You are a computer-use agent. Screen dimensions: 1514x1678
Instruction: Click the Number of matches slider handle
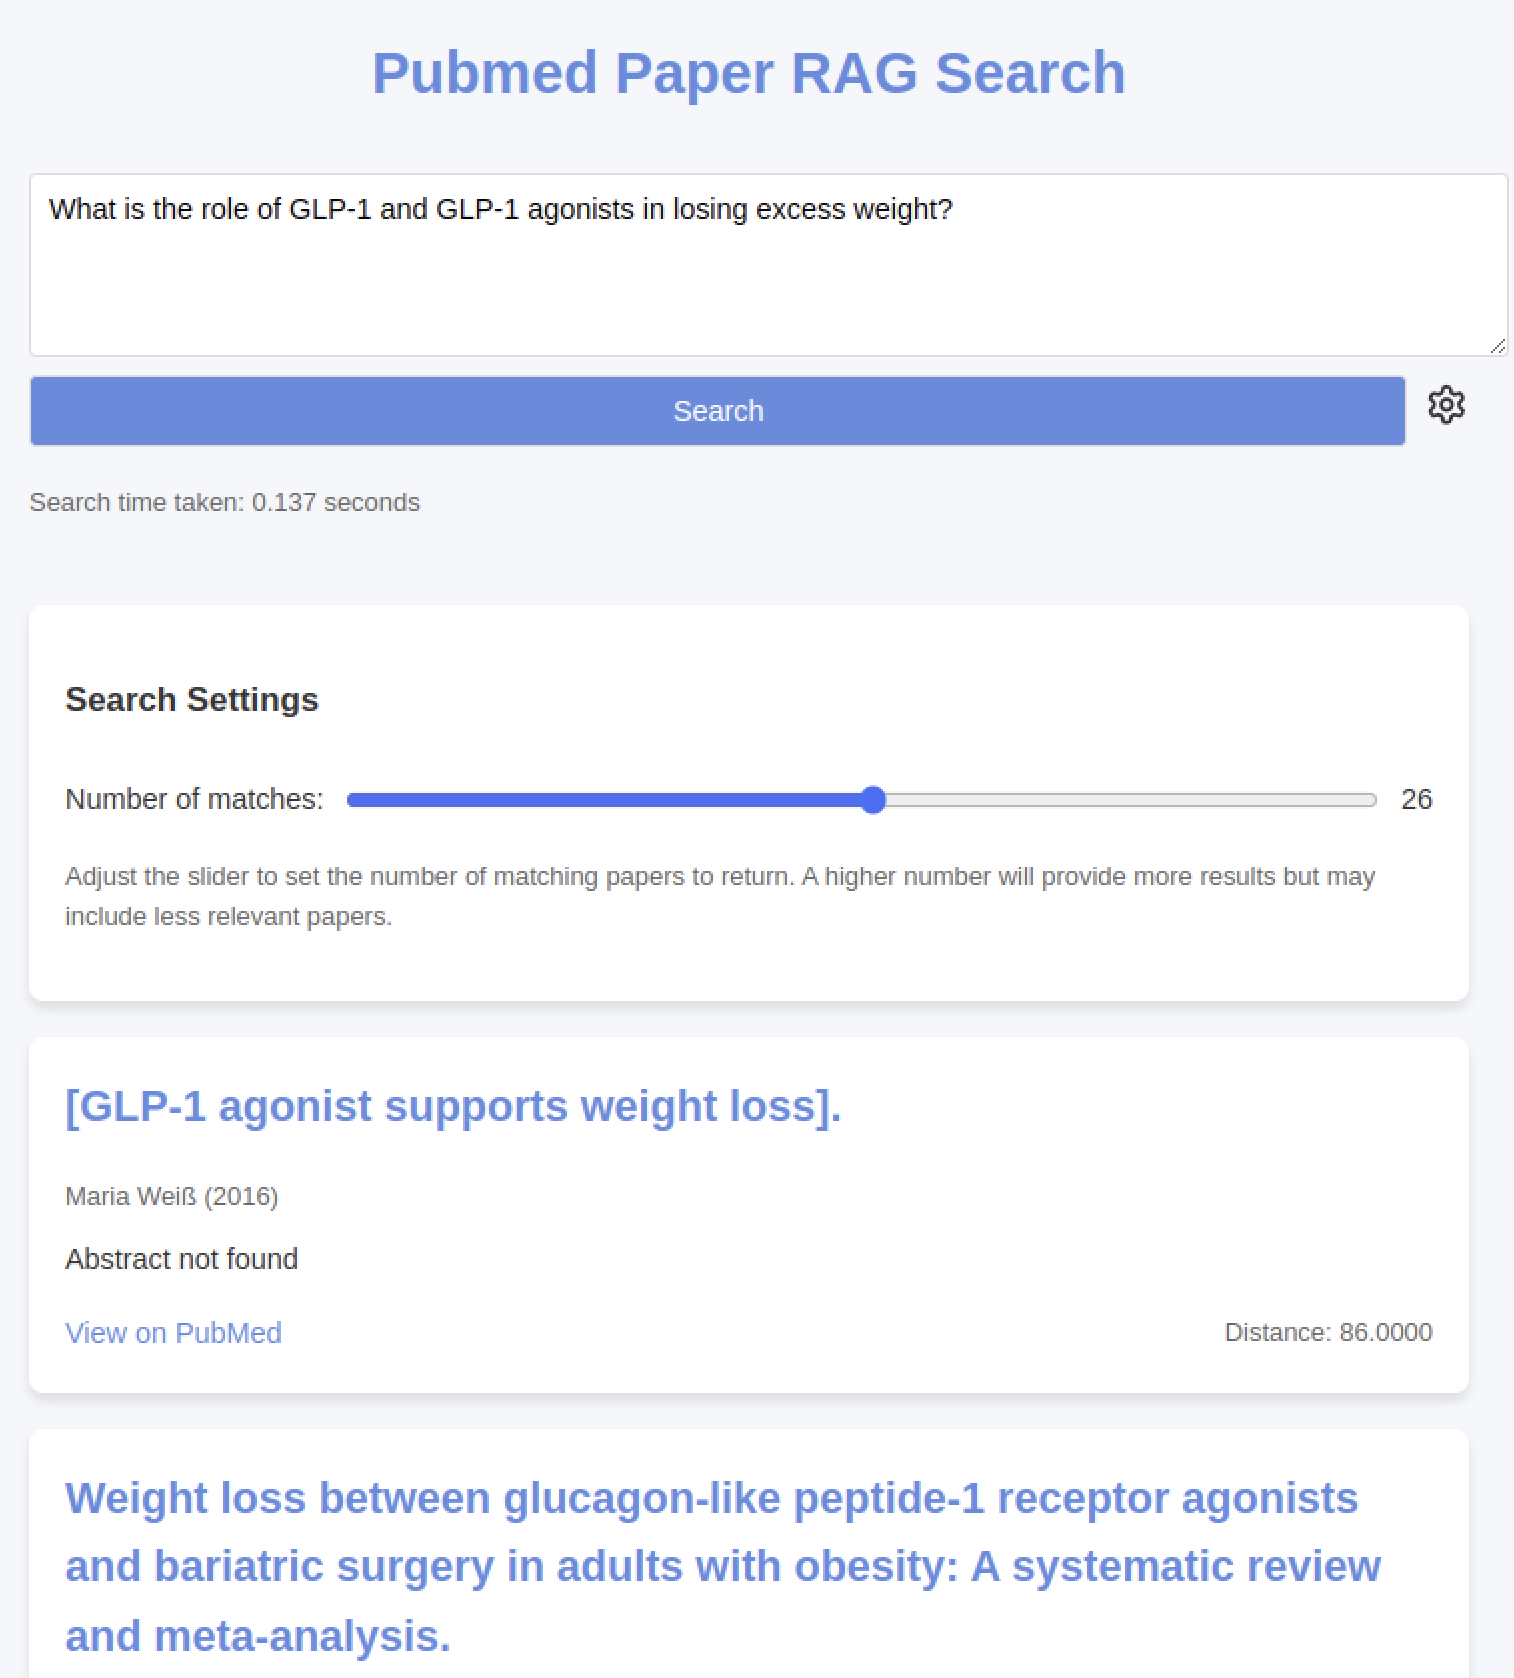[873, 800]
